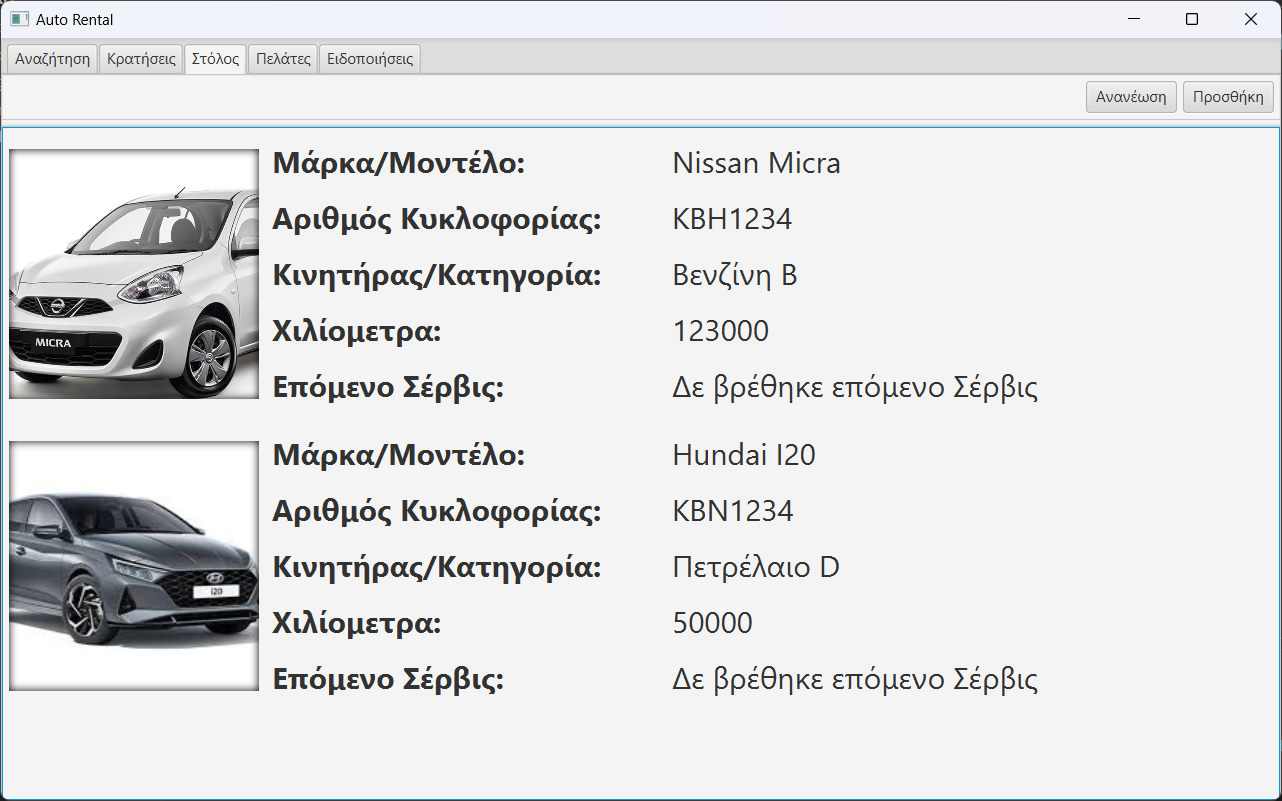1282x801 pixels.
Task: Select the Nissan Micra car photo
Action: pos(134,274)
